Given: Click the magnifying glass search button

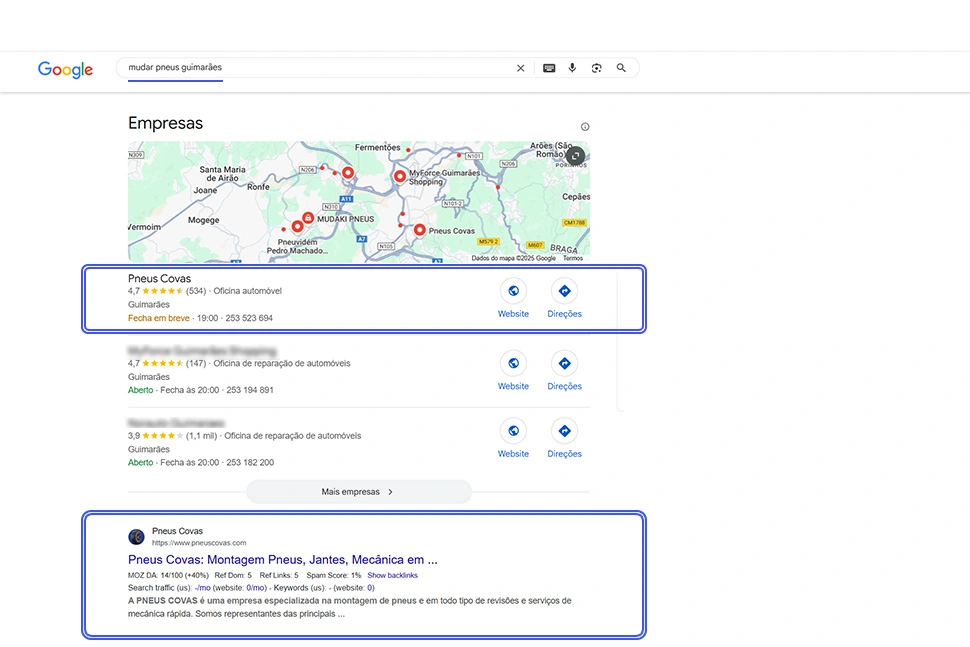Looking at the screenshot, I should click(621, 68).
